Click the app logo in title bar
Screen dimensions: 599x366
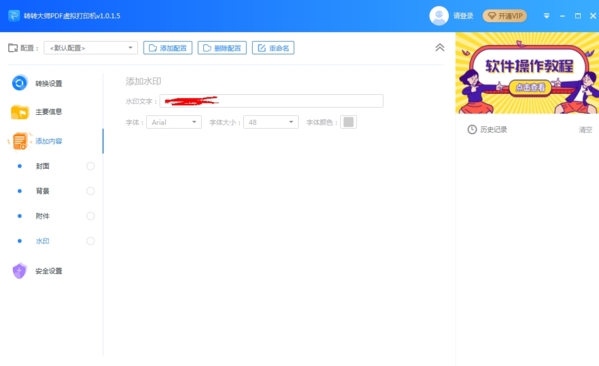coord(14,16)
